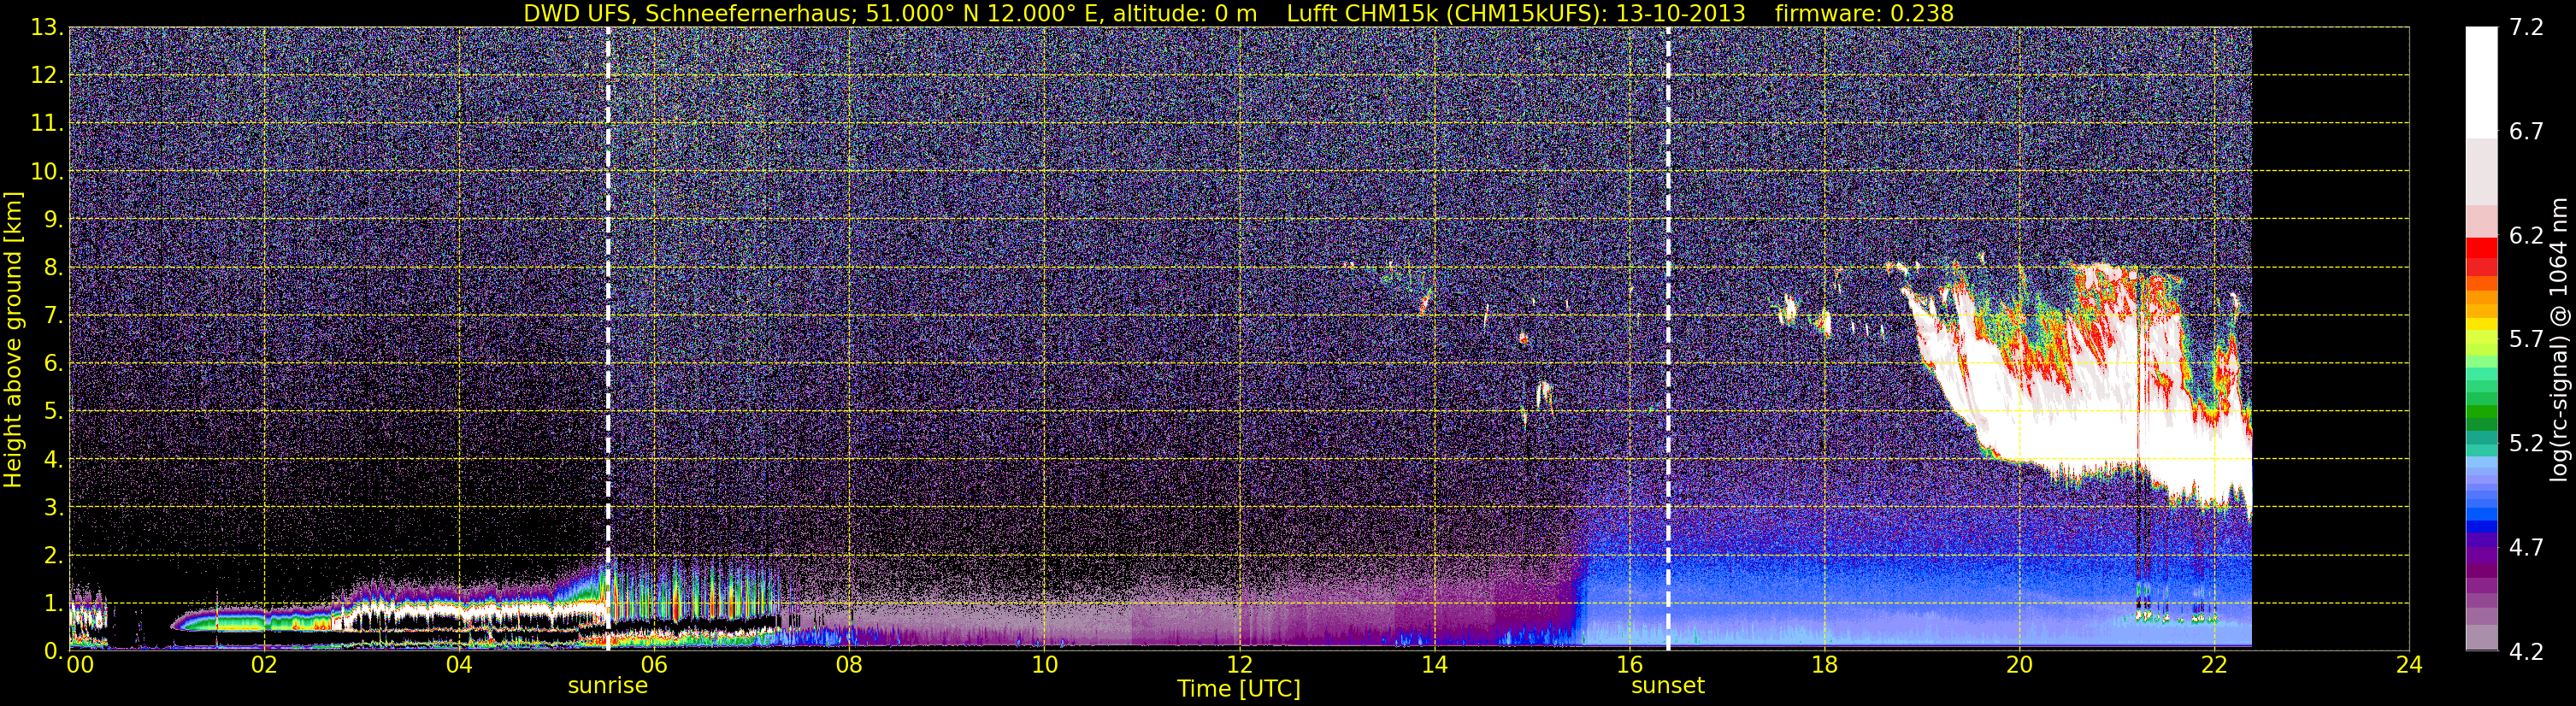2576x706 pixels.
Task: Click the 'firmware: 0.238' text
Action: point(1864,13)
